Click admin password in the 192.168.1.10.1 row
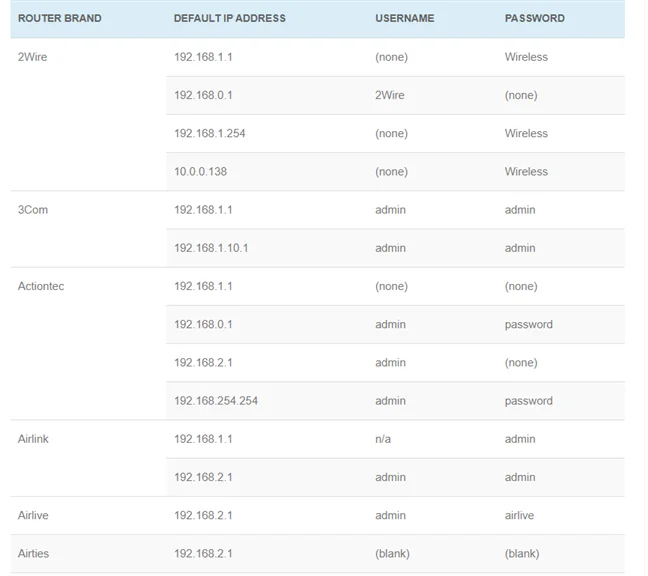The width and height of the screenshot is (648, 576). click(520, 248)
